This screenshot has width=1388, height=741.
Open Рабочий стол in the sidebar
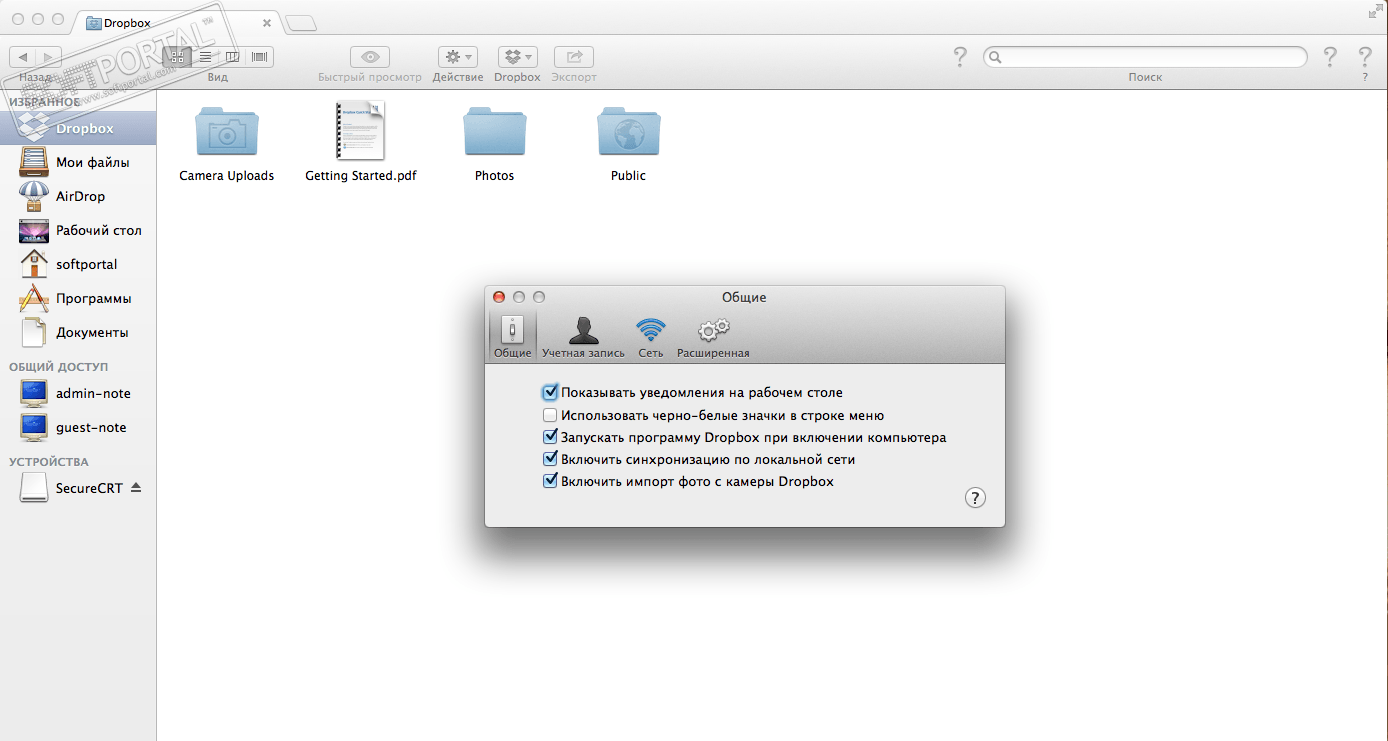tap(78, 230)
